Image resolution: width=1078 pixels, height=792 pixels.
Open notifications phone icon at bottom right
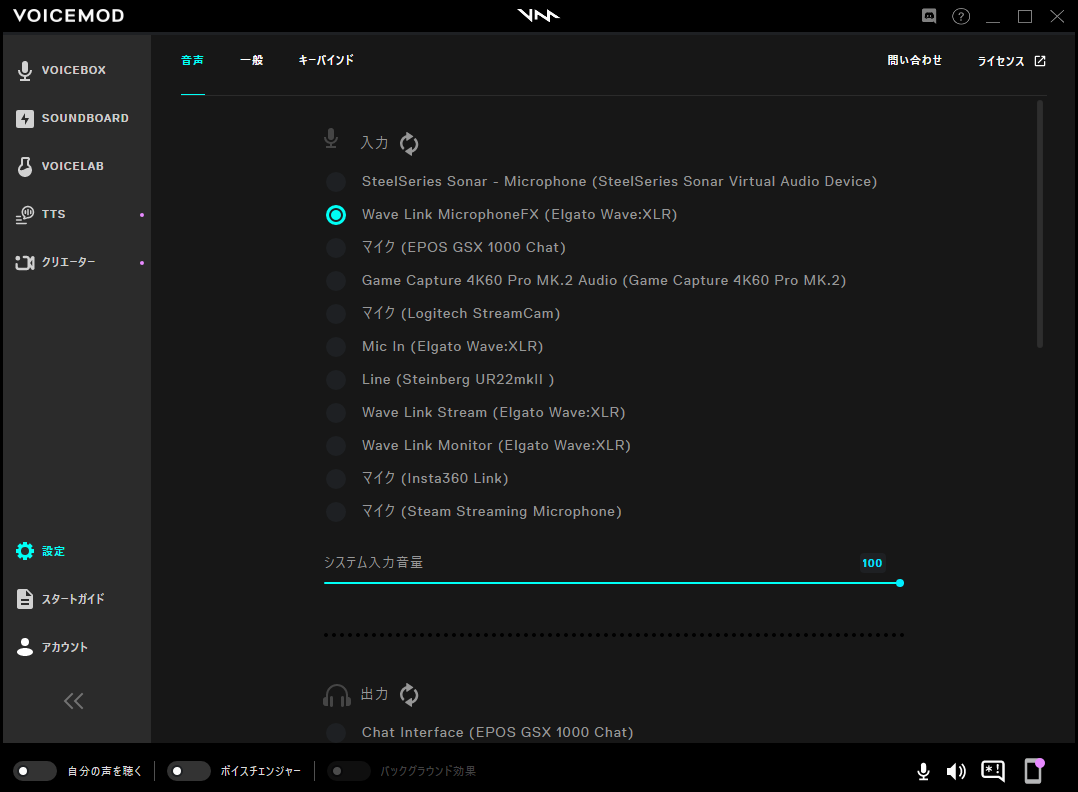coord(1034,771)
